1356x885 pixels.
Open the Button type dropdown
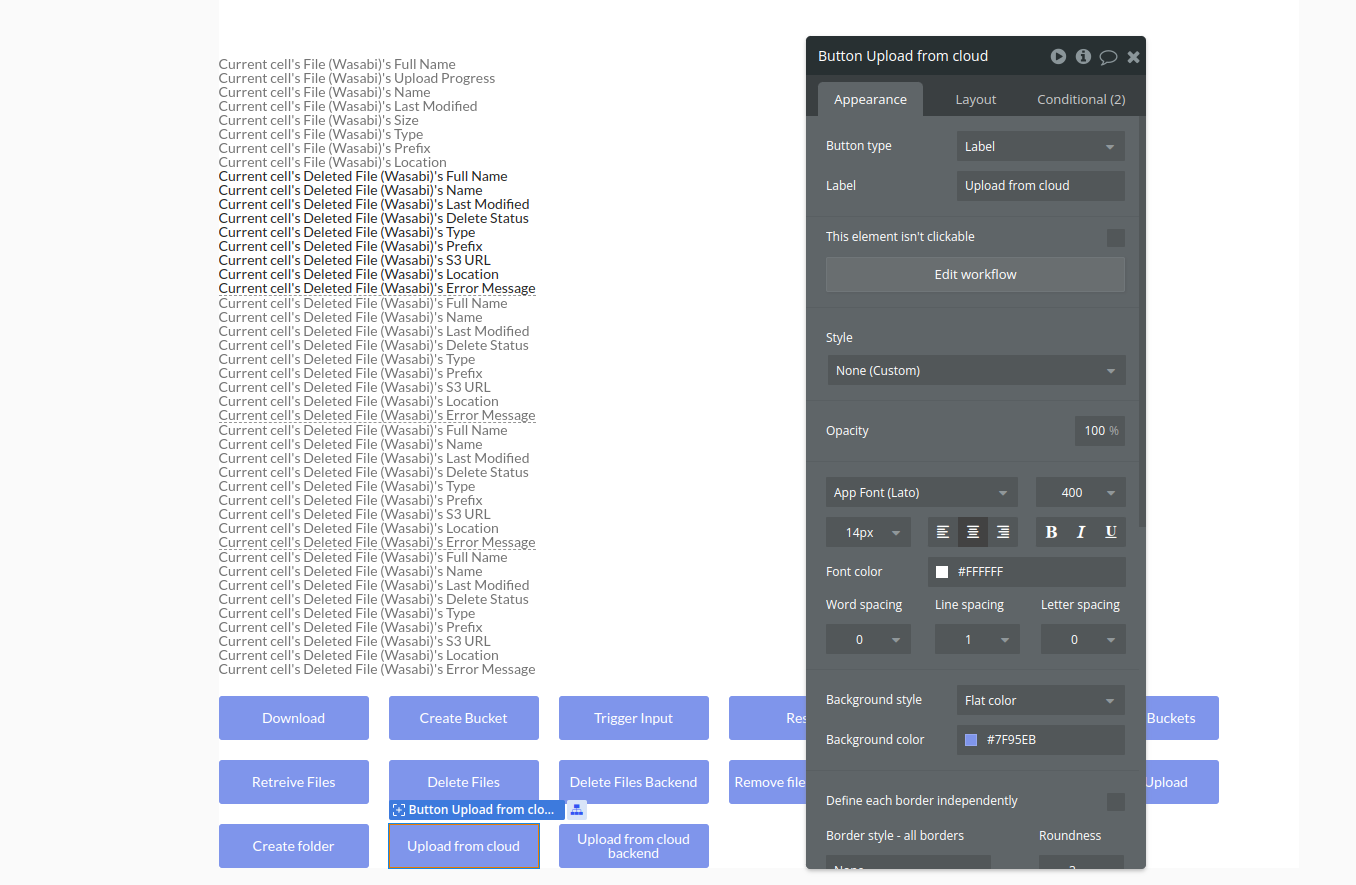[x=1041, y=146]
